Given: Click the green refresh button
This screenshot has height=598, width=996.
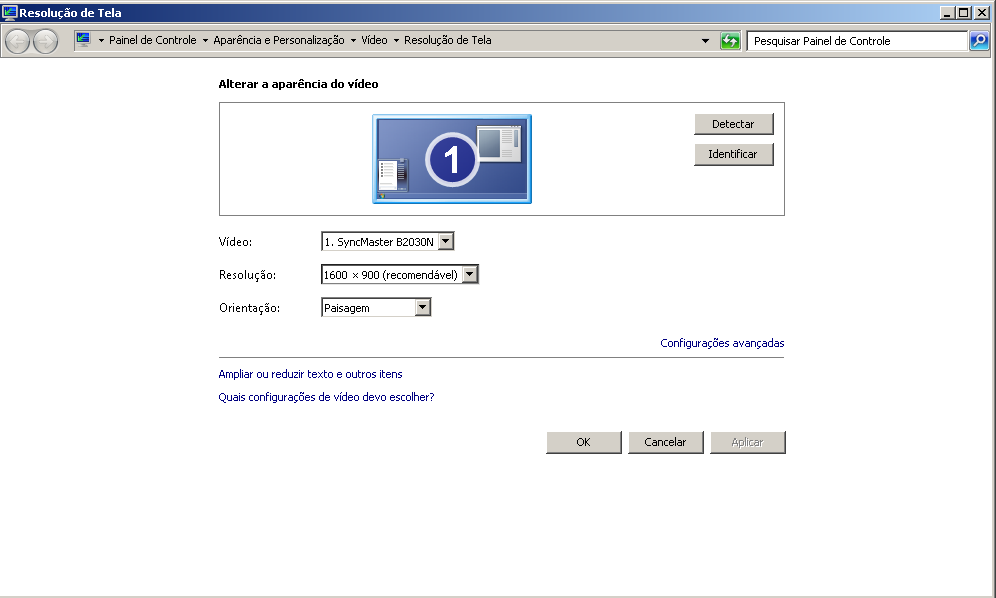Looking at the screenshot, I should click(730, 41).
